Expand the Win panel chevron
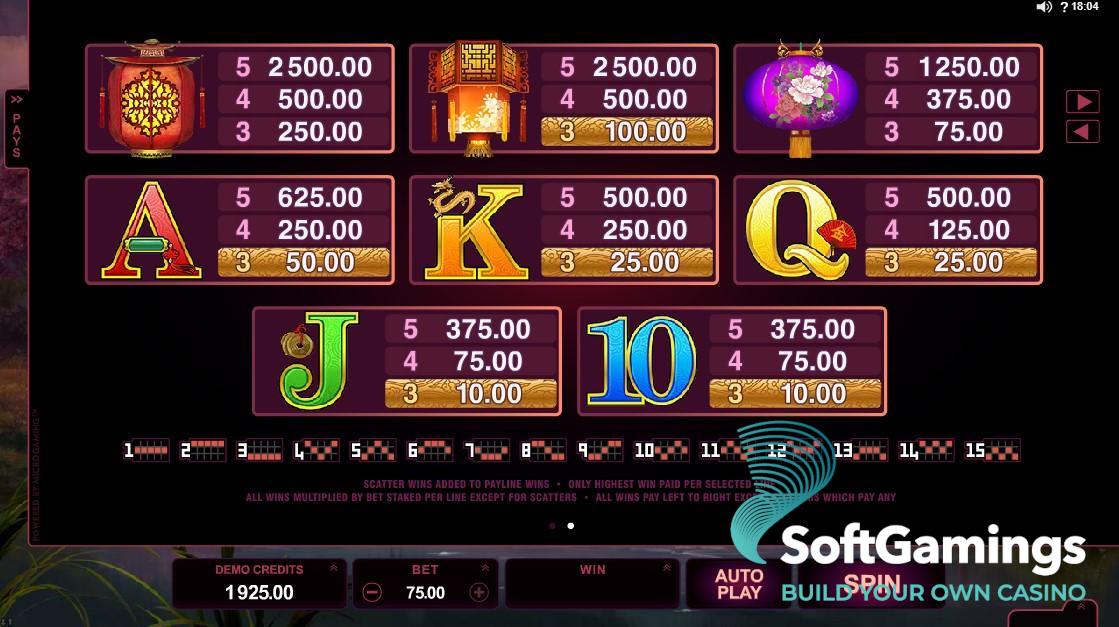The height and width of the screenshot is (627, 1119). pos(667,569)
